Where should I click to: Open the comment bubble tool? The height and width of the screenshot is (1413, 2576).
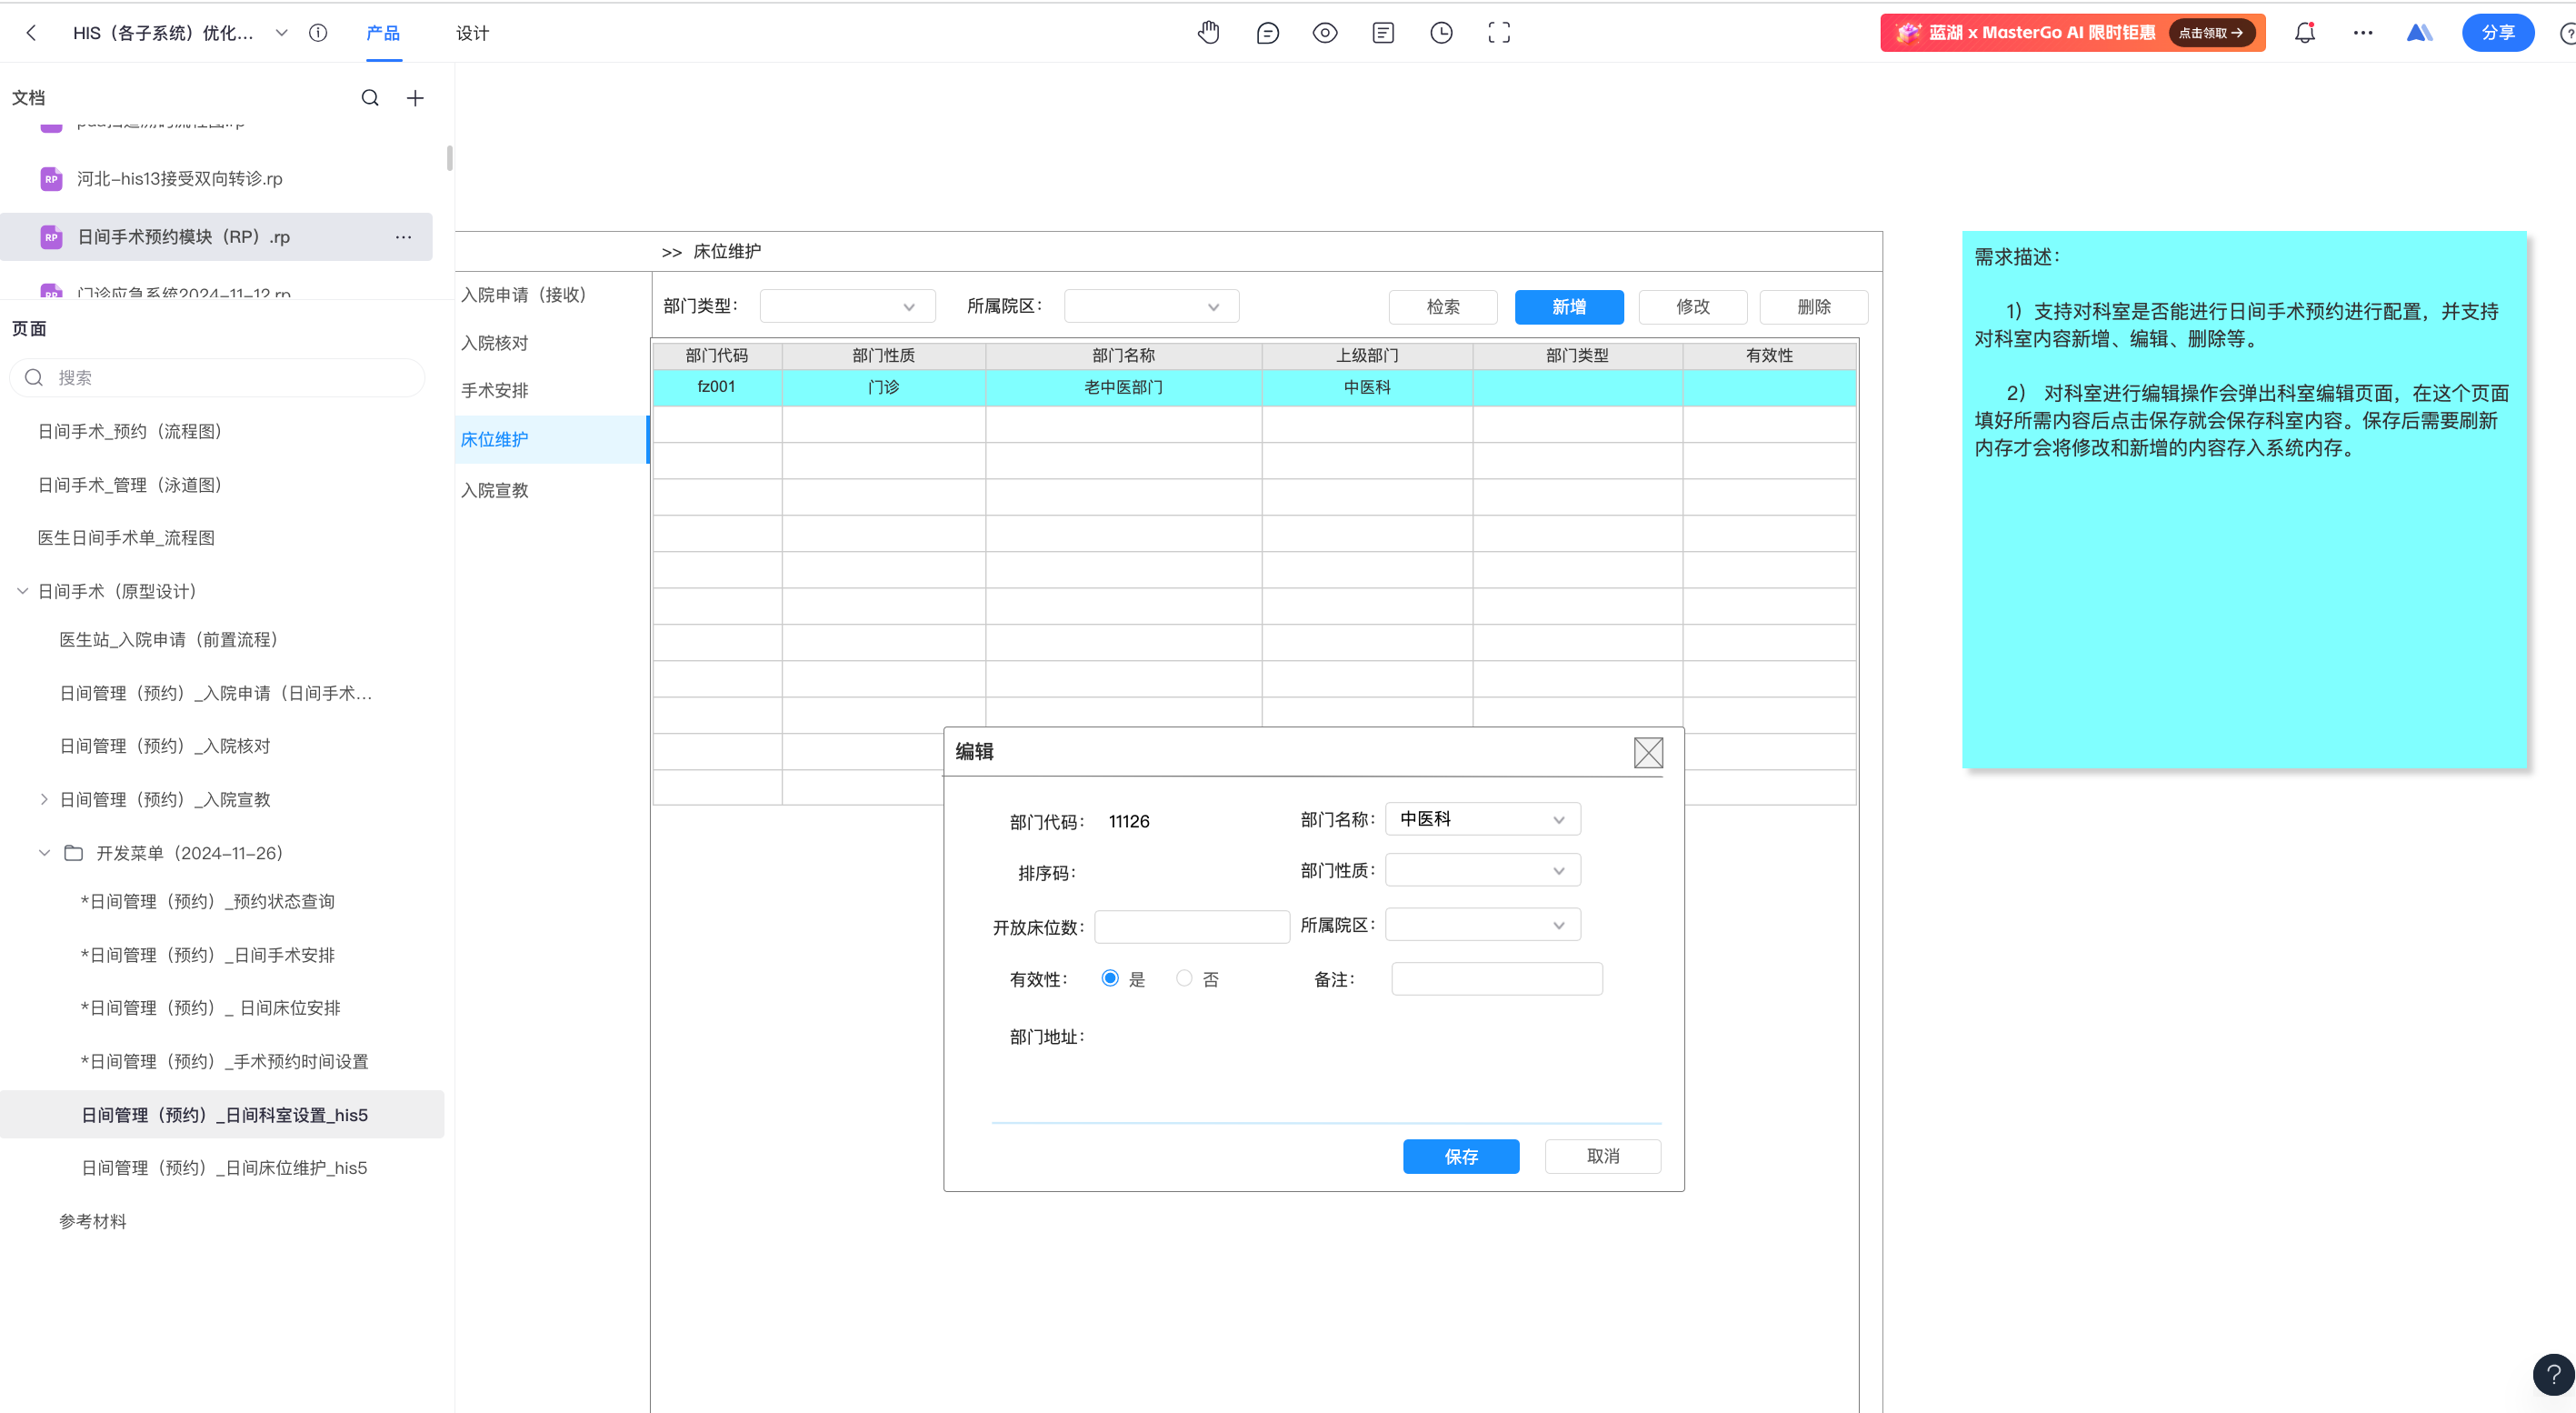[1267, 33]
